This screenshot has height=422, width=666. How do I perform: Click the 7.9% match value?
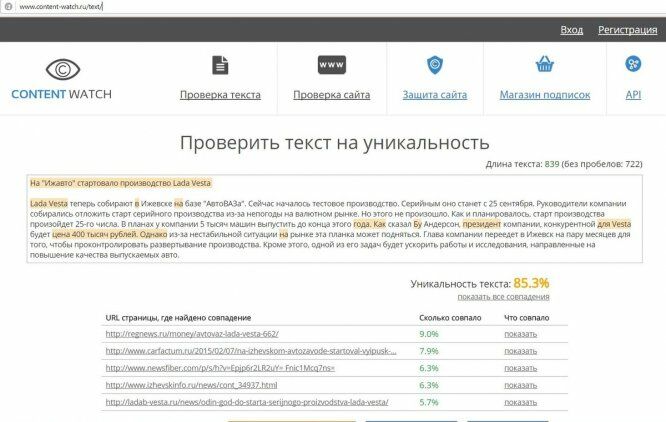click(x=429, y=351)
